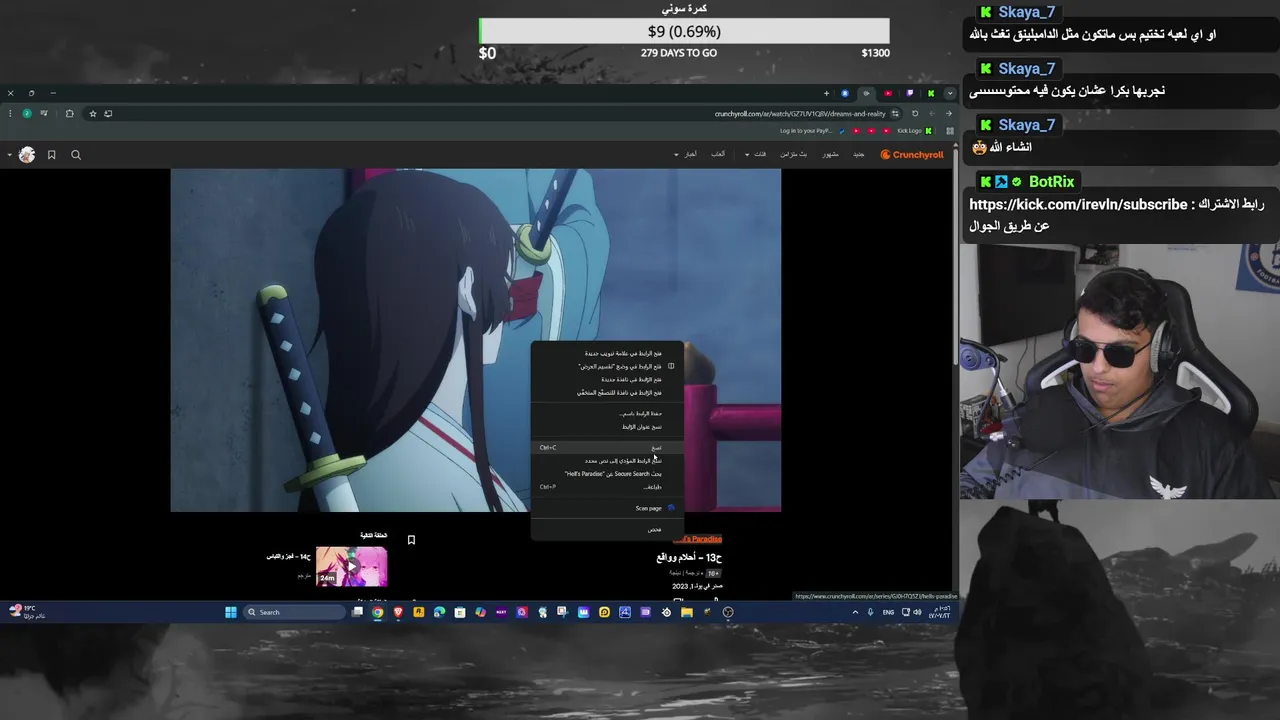Choose the Ctrl+C copy menu entry
Image resolution: width=1280 pixels, height=720 pixels.
607,447
